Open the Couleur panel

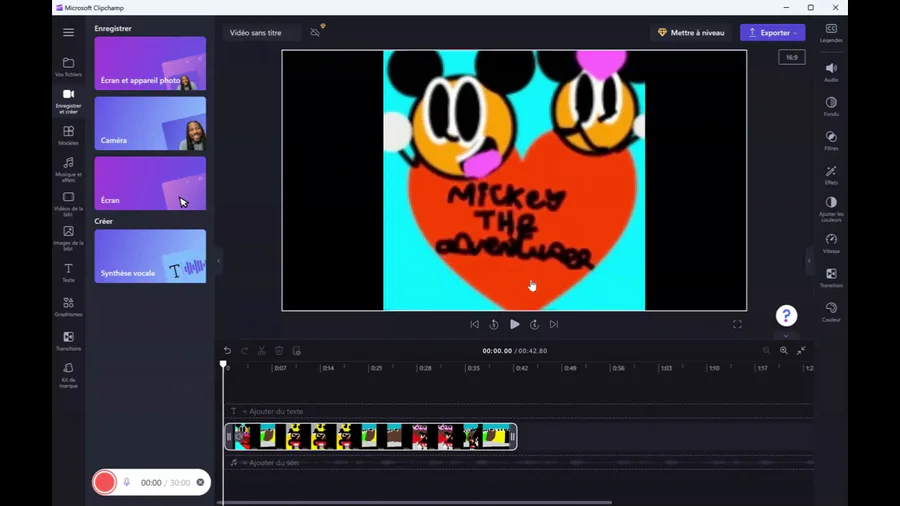[x=831, y=312]
